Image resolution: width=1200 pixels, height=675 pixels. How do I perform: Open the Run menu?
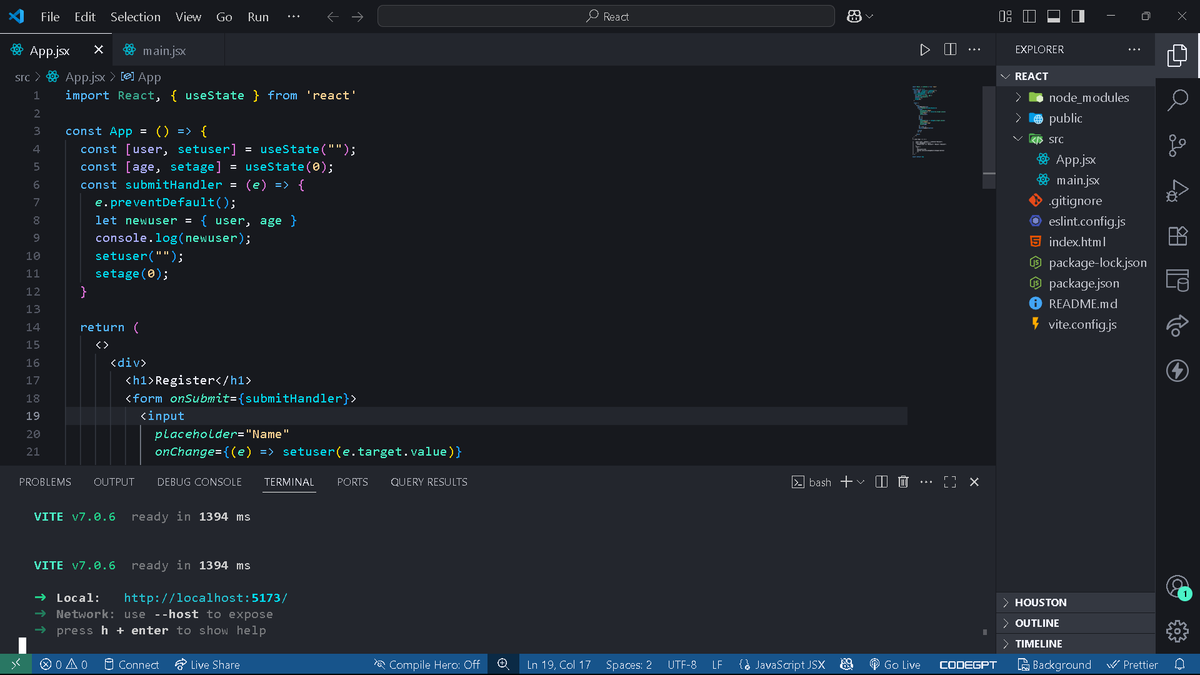tap(258, 17)
